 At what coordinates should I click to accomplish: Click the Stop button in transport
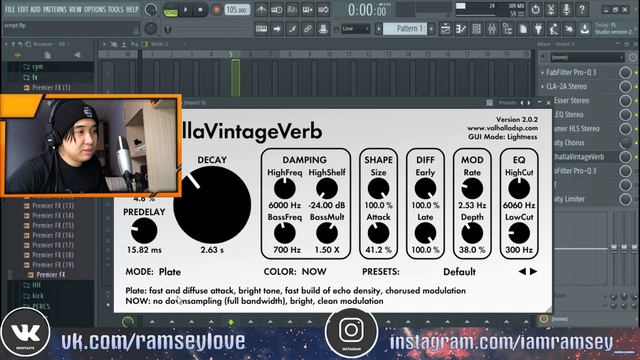point(200,10)
